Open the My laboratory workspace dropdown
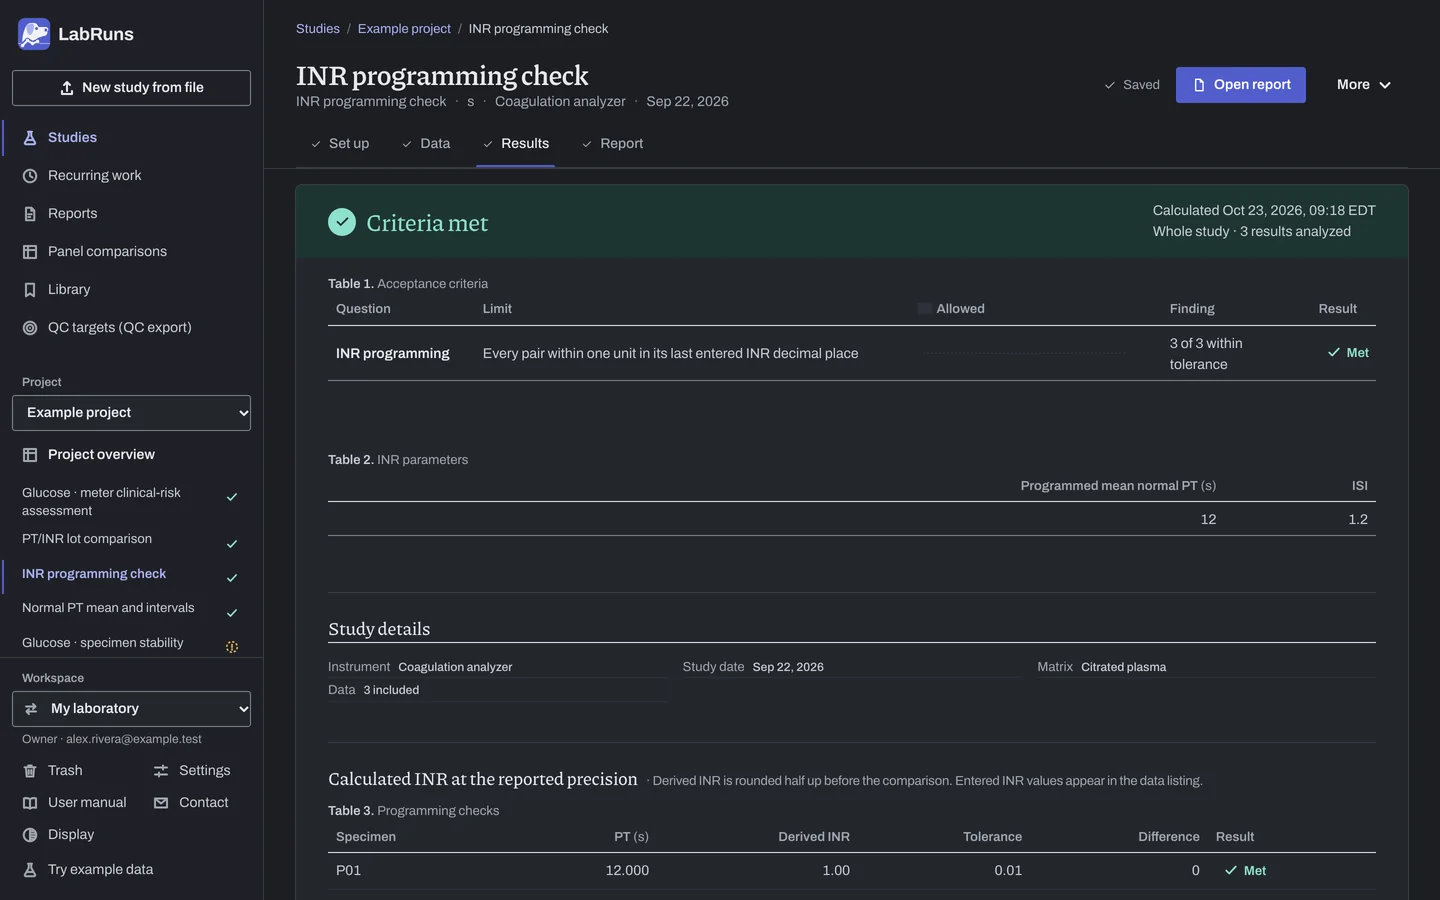 click(x=131, y=709)
